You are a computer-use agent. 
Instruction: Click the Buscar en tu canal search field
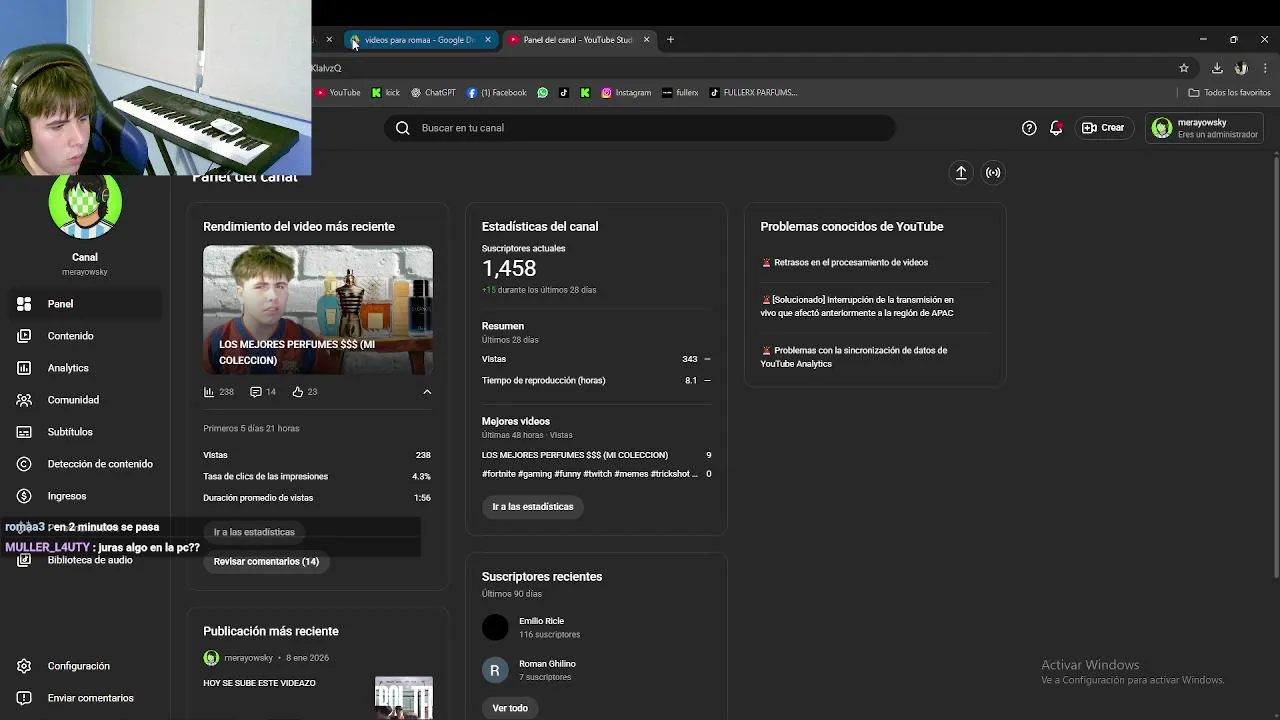click(640, 128)
